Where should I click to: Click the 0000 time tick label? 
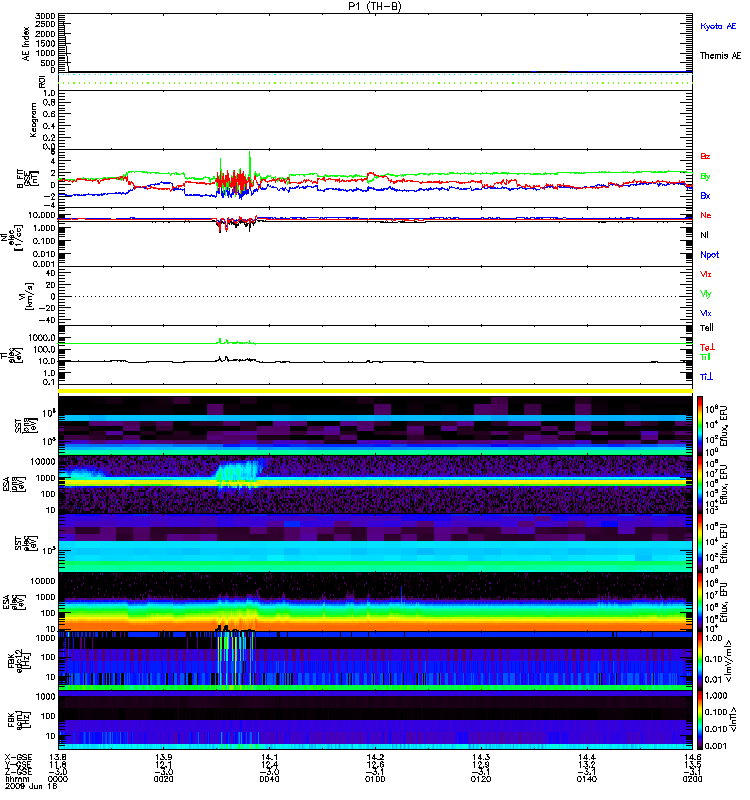click(58, 779)
